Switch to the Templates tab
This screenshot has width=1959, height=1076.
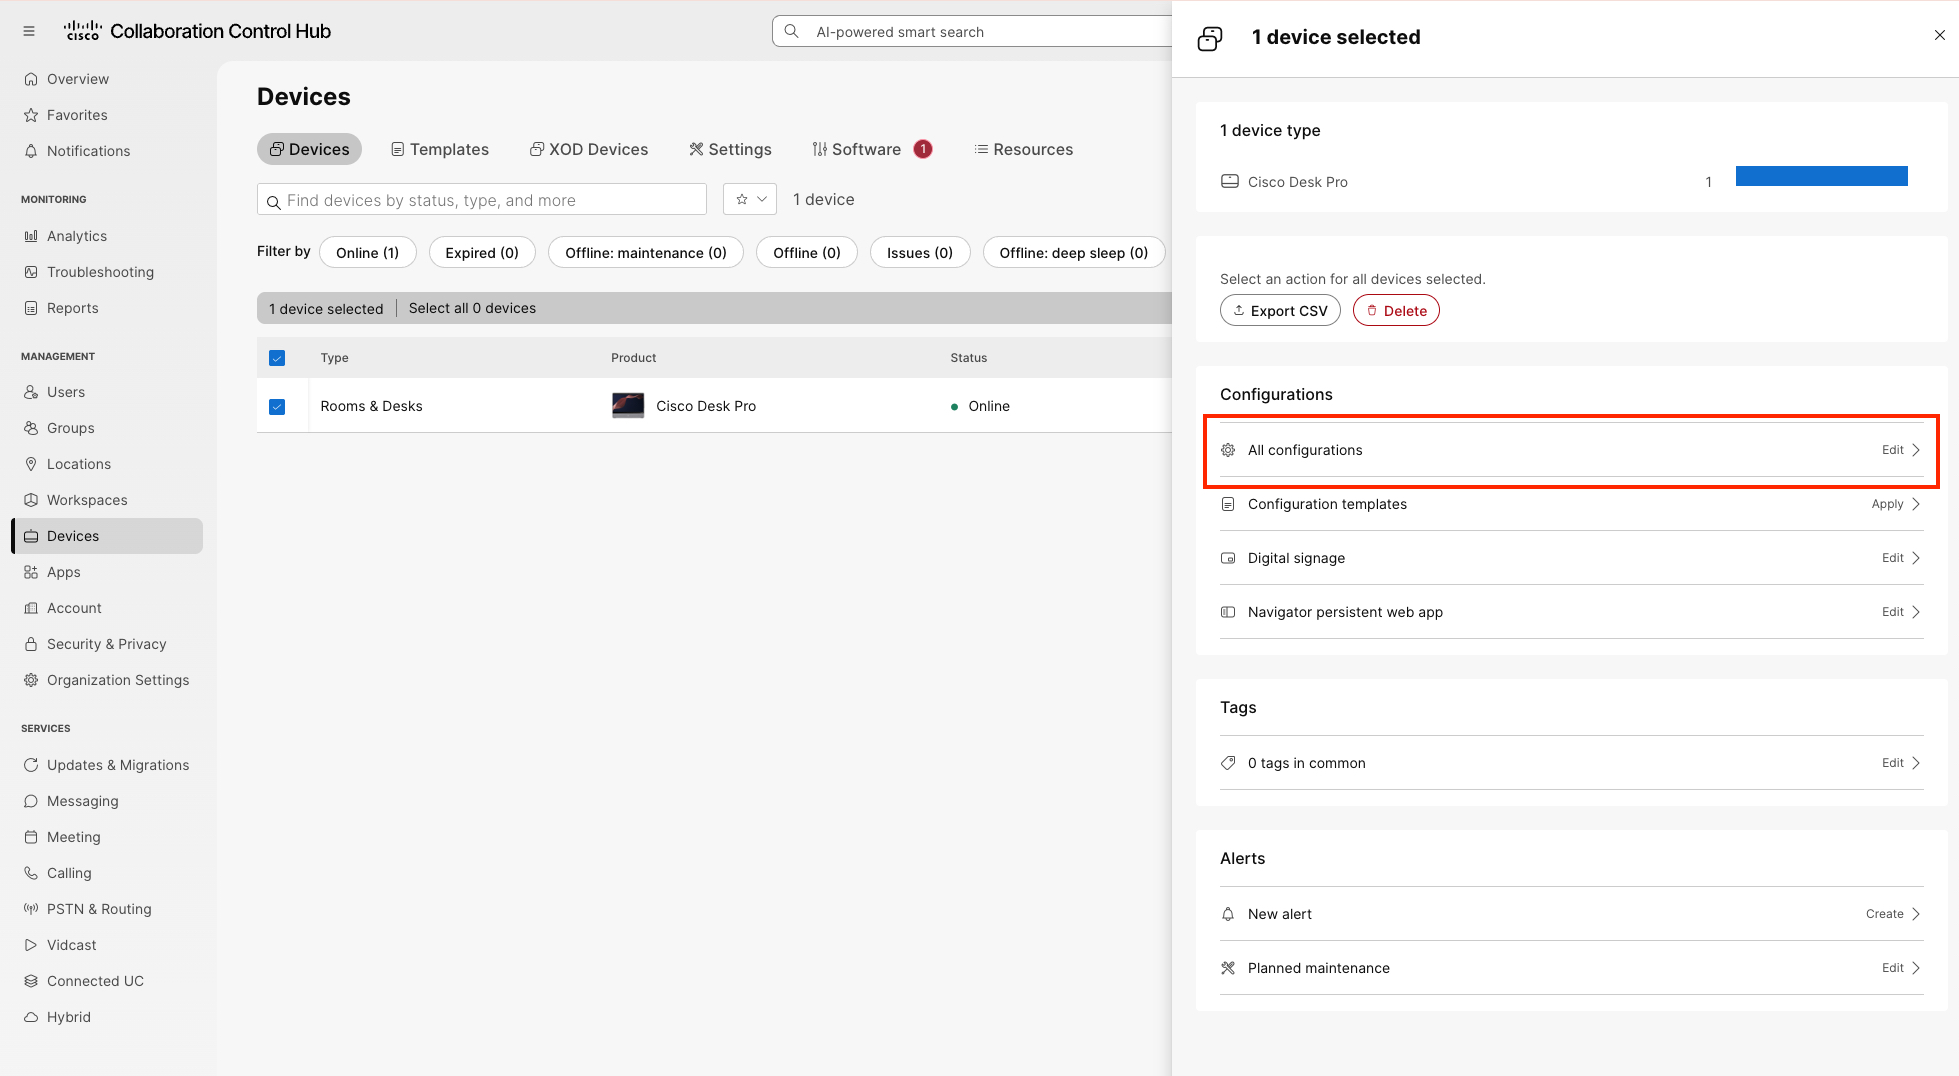439,149
